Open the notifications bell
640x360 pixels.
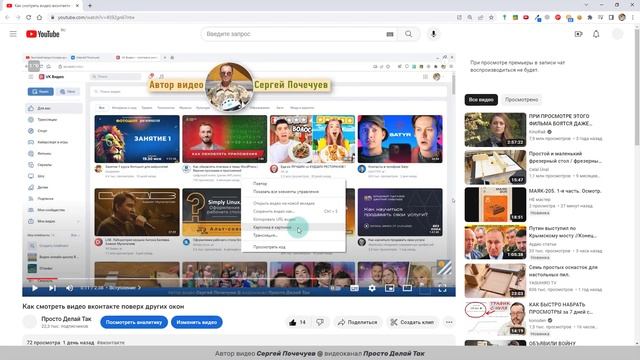click(596, 34)
